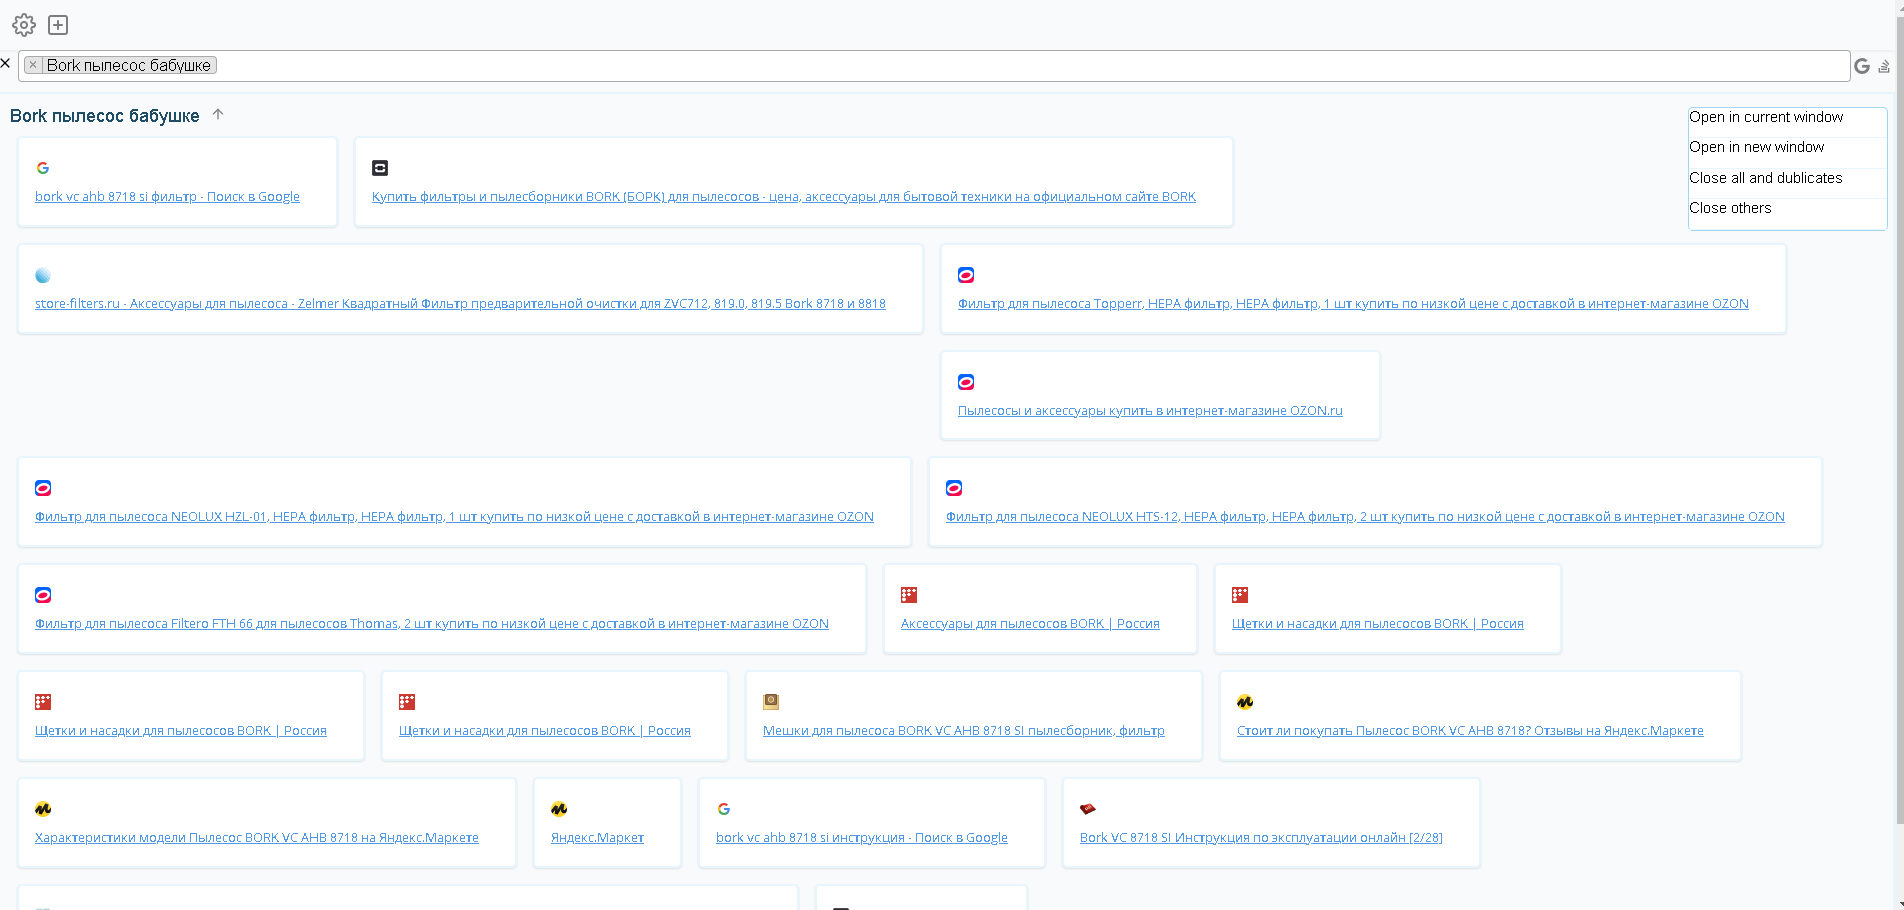Open 'Фильтр для пылесоса NEOLUX HZL-01' link
The height and width of the screenshot is (910, 1904).
[x=454, y=517]
